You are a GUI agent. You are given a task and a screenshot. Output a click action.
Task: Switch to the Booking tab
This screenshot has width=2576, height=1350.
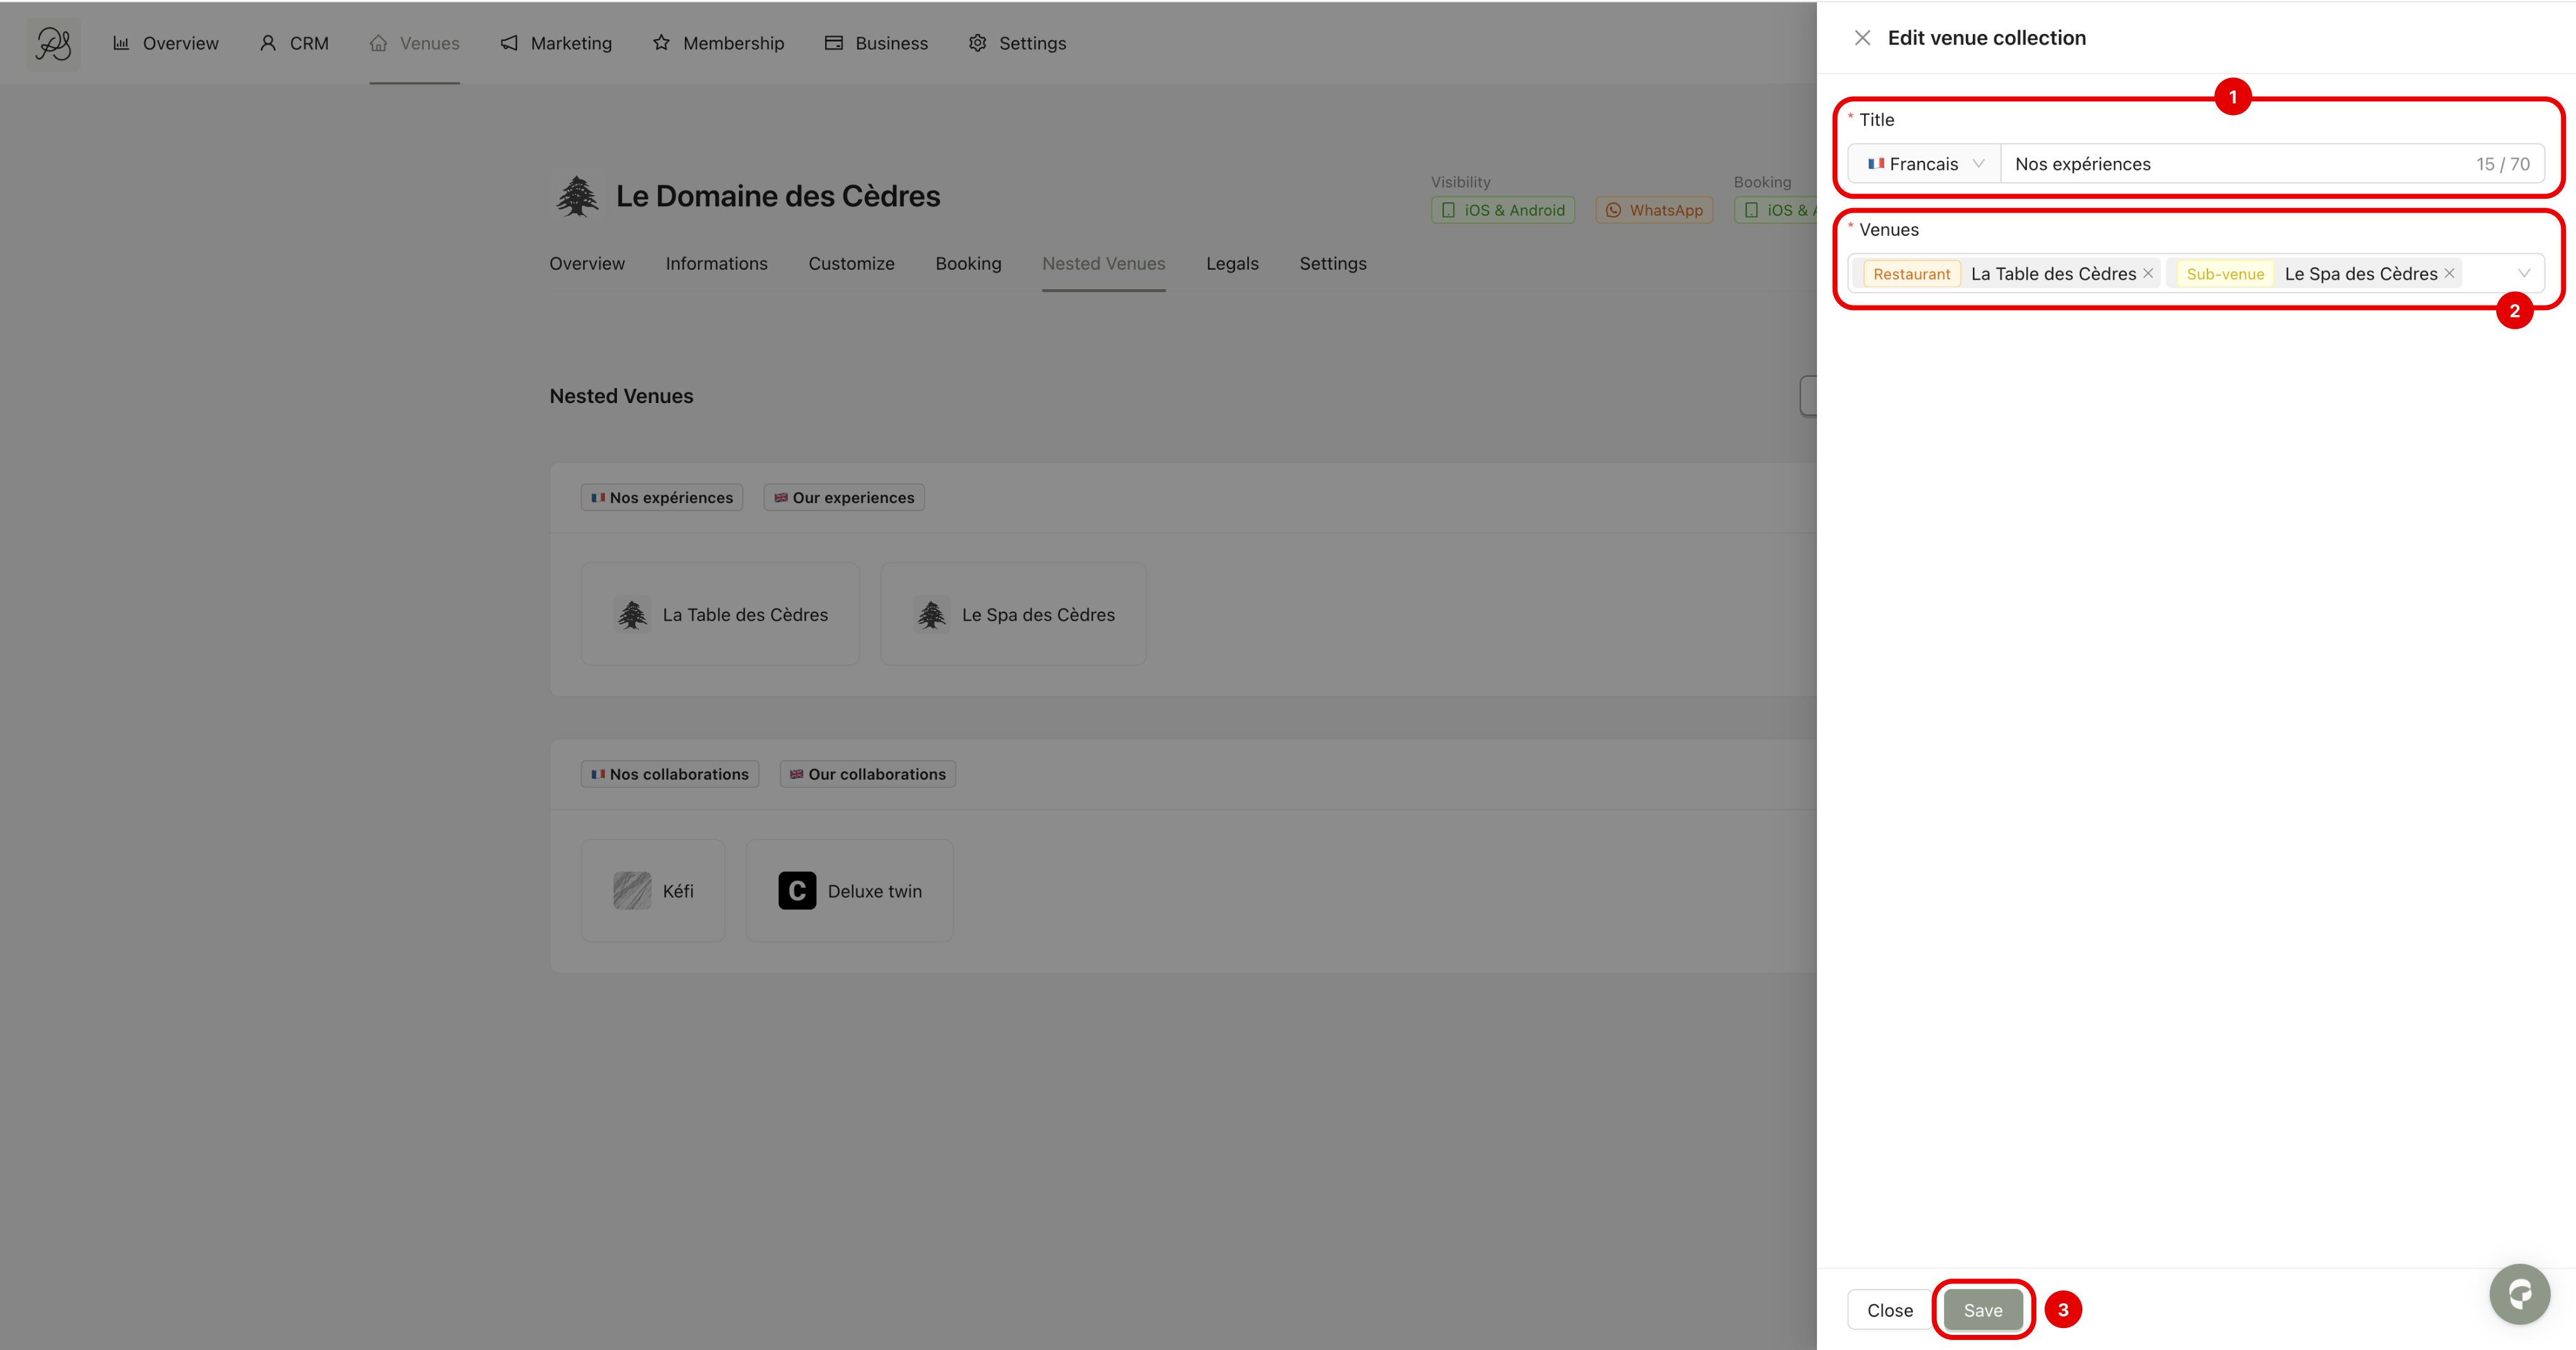tap(968, 264)
